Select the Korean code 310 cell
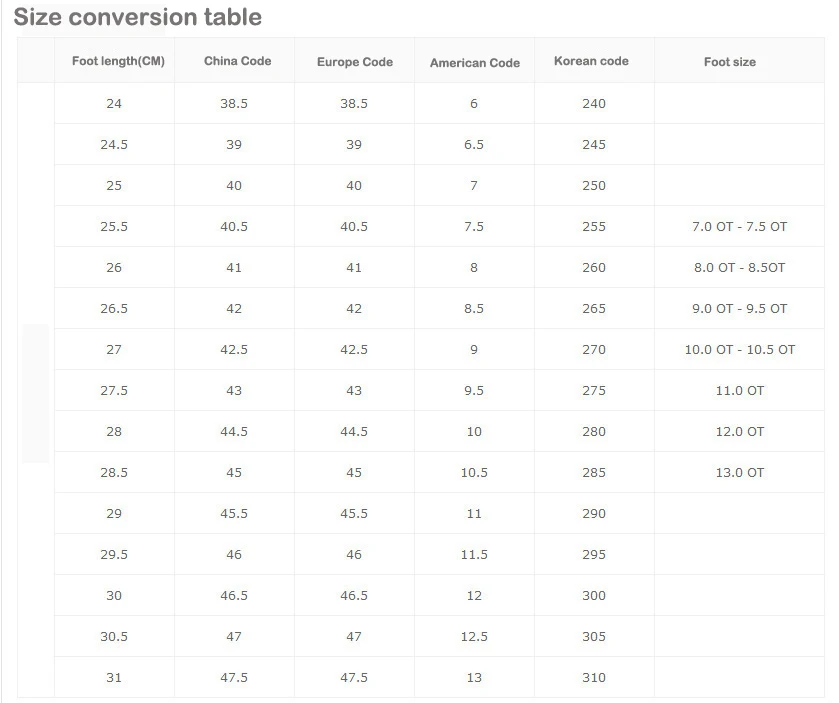Image resolution: width=839 pixels, height=703 pixels. [x=594, y=678]
